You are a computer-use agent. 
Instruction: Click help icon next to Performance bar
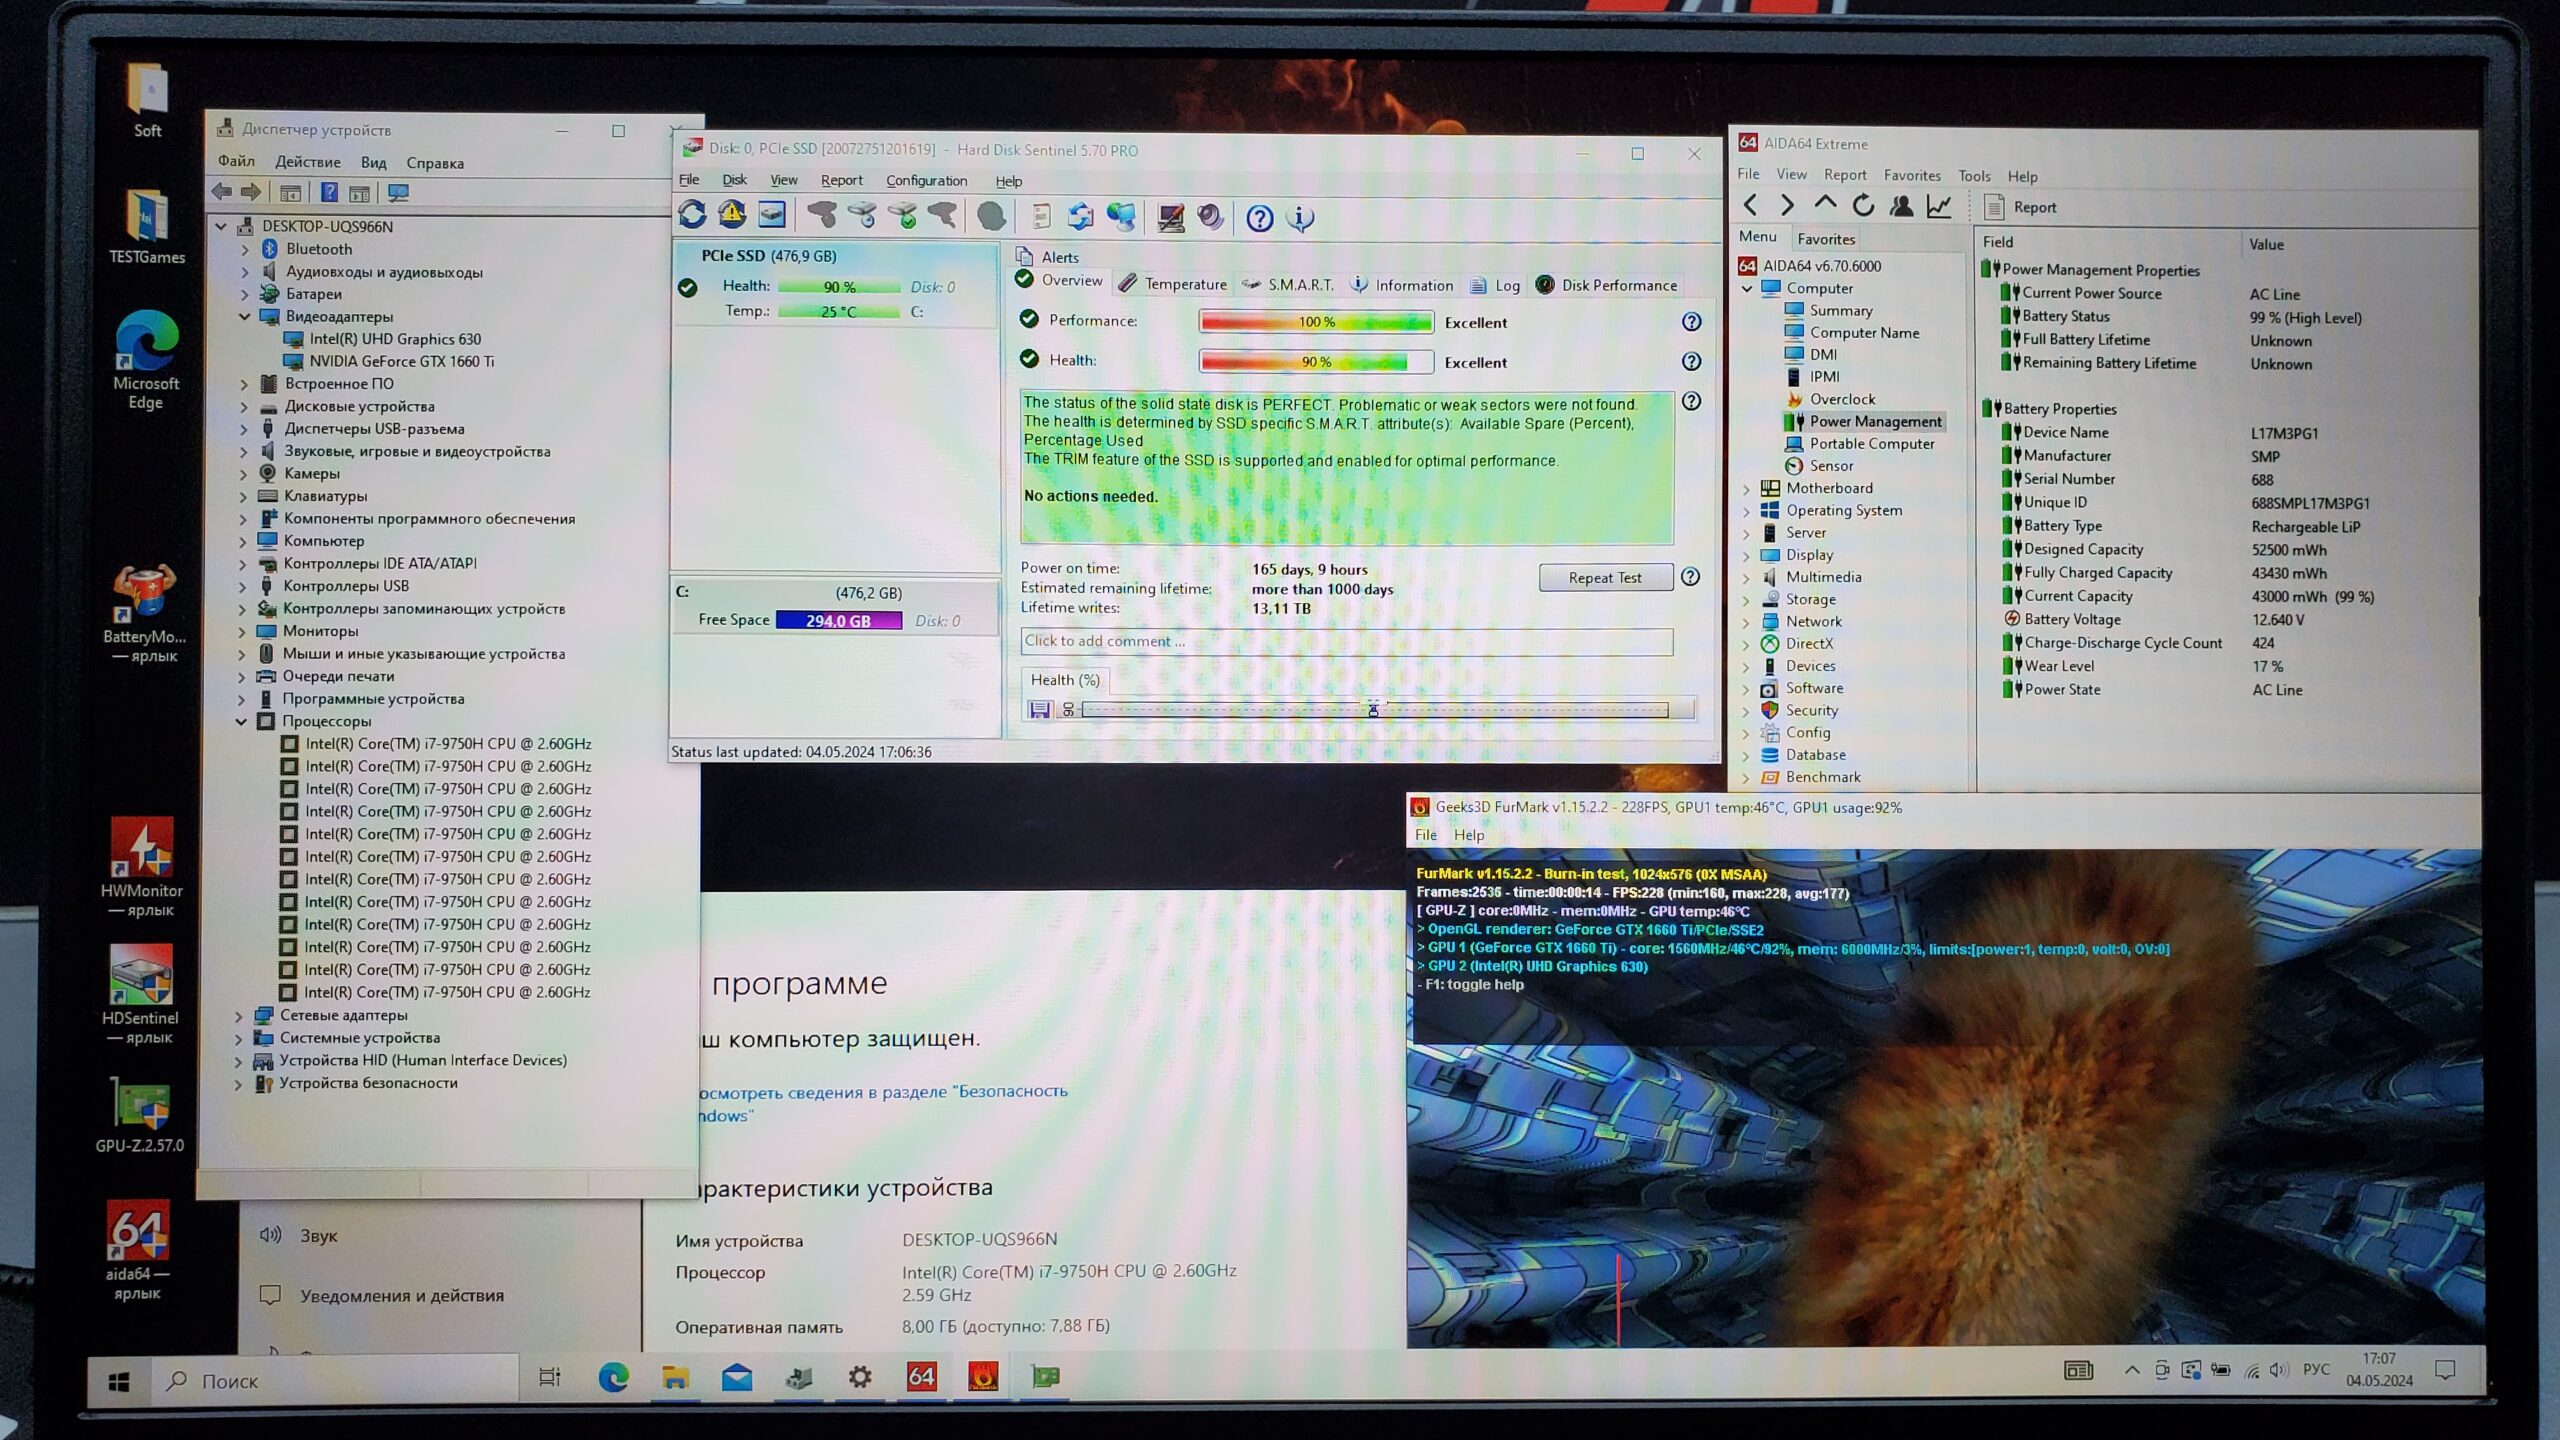coord(1691,322)
